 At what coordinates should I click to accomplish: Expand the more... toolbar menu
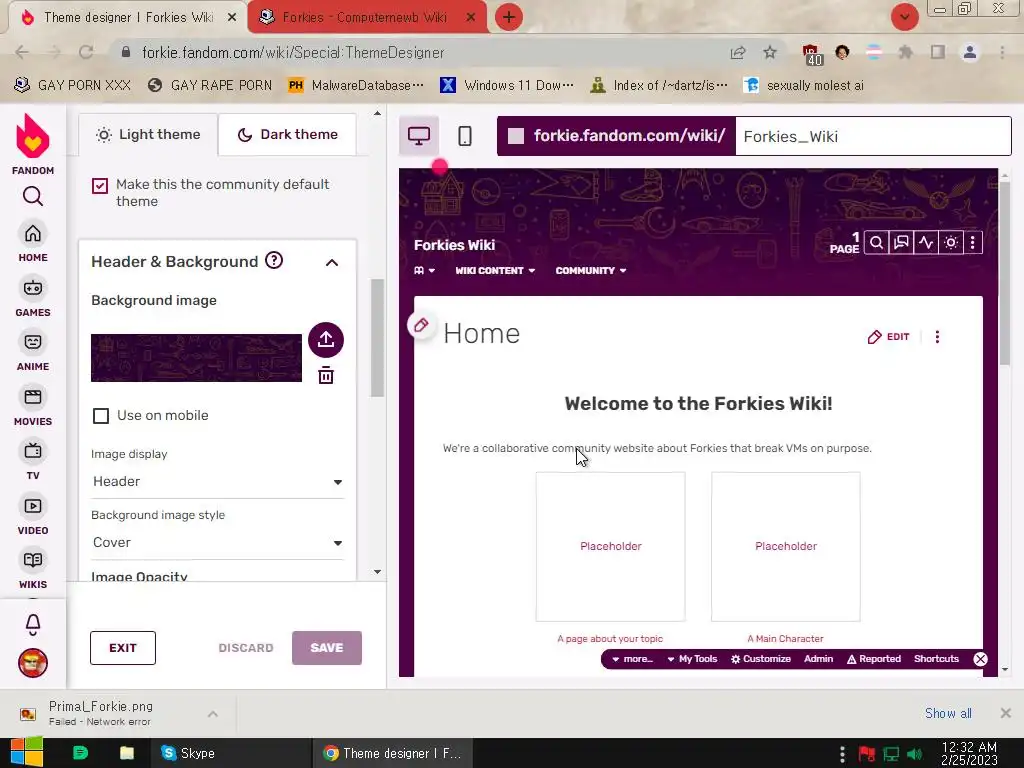[x=632, y=659]
